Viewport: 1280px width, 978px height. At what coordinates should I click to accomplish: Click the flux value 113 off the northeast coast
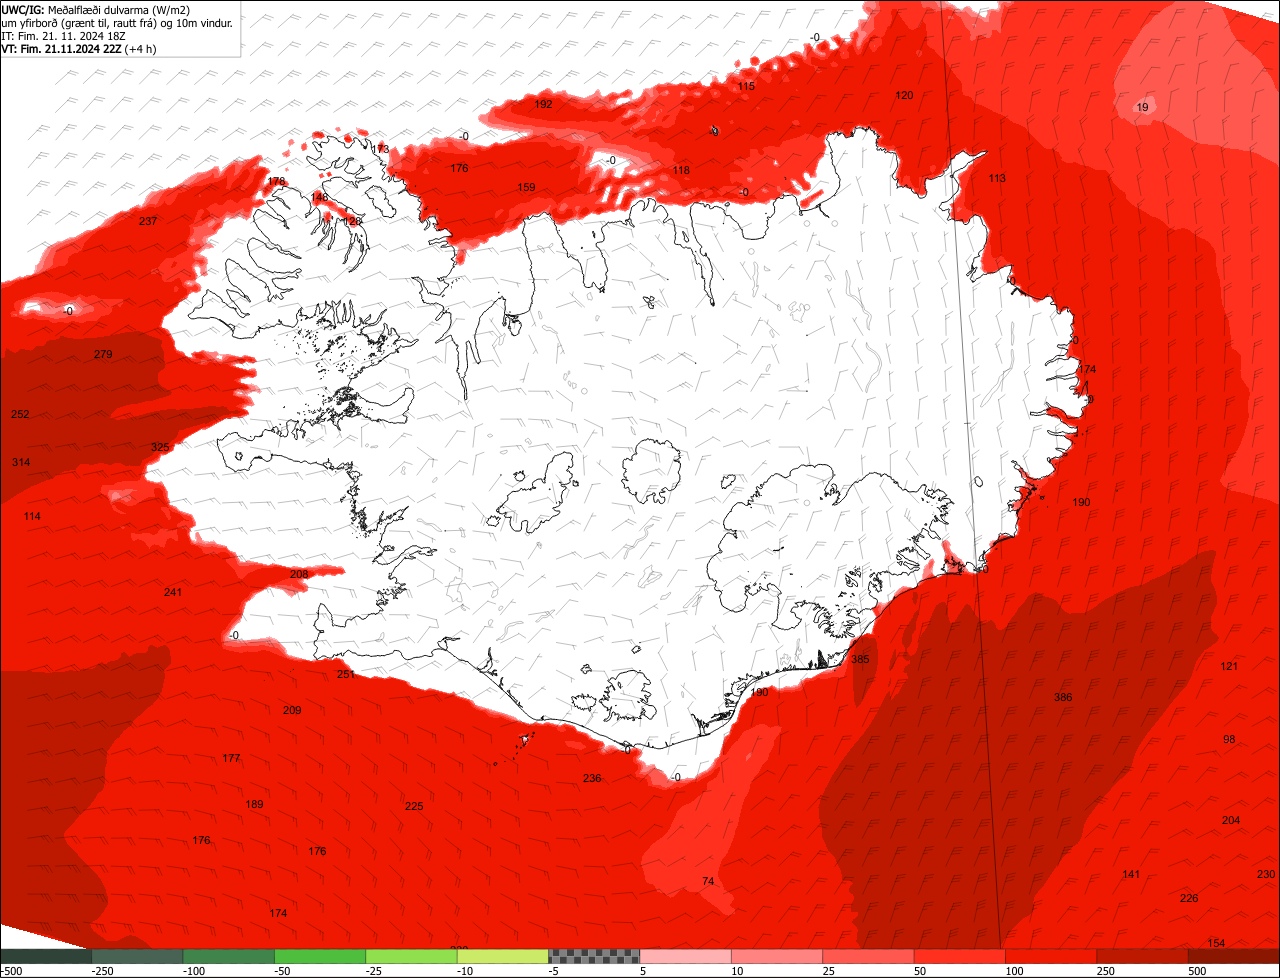coord(997,178)
